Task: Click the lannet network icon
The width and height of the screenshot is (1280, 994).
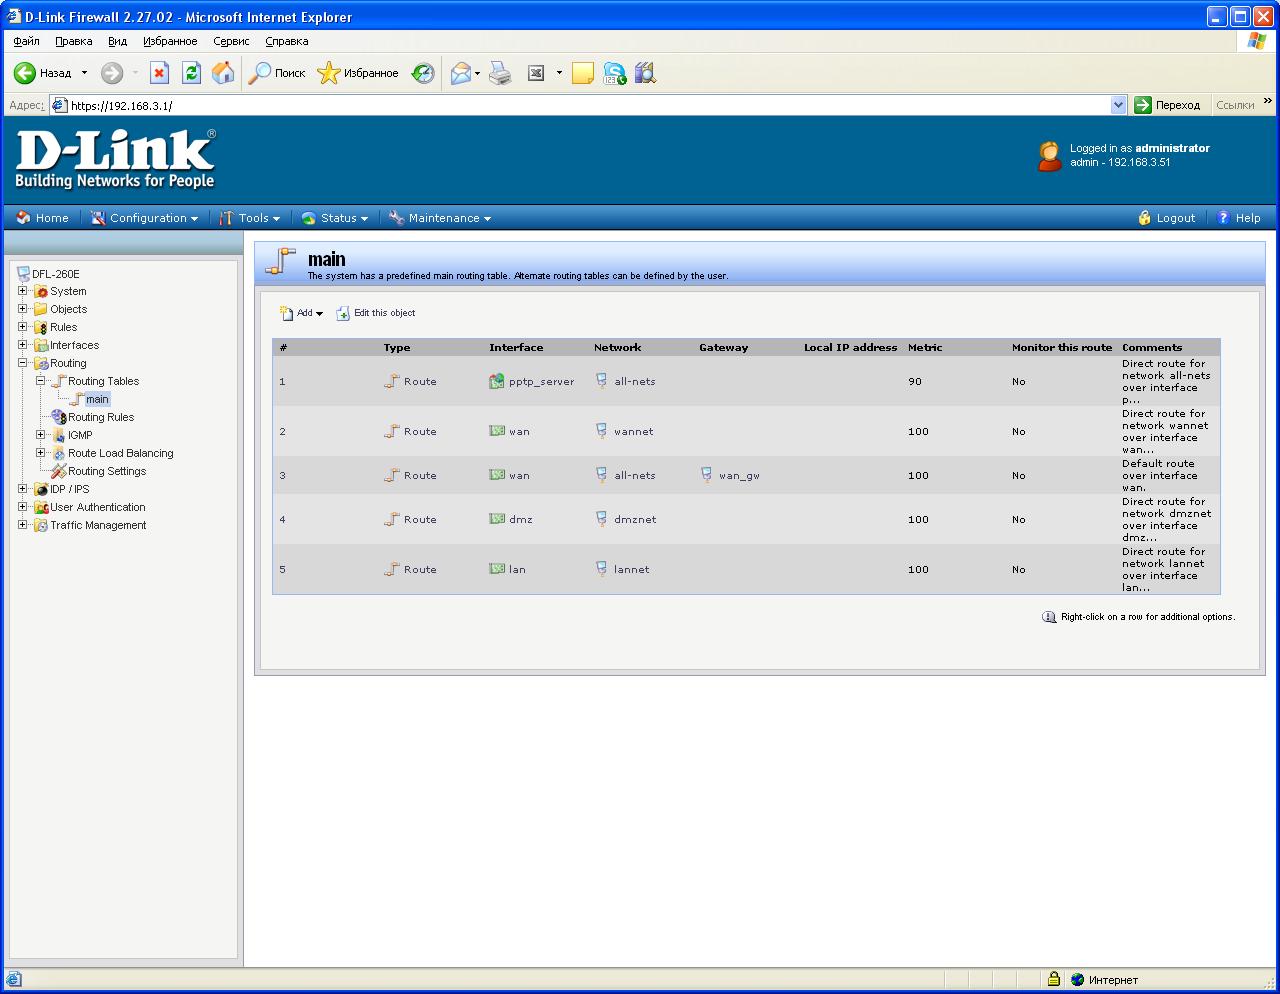Action: pos(602,569)
